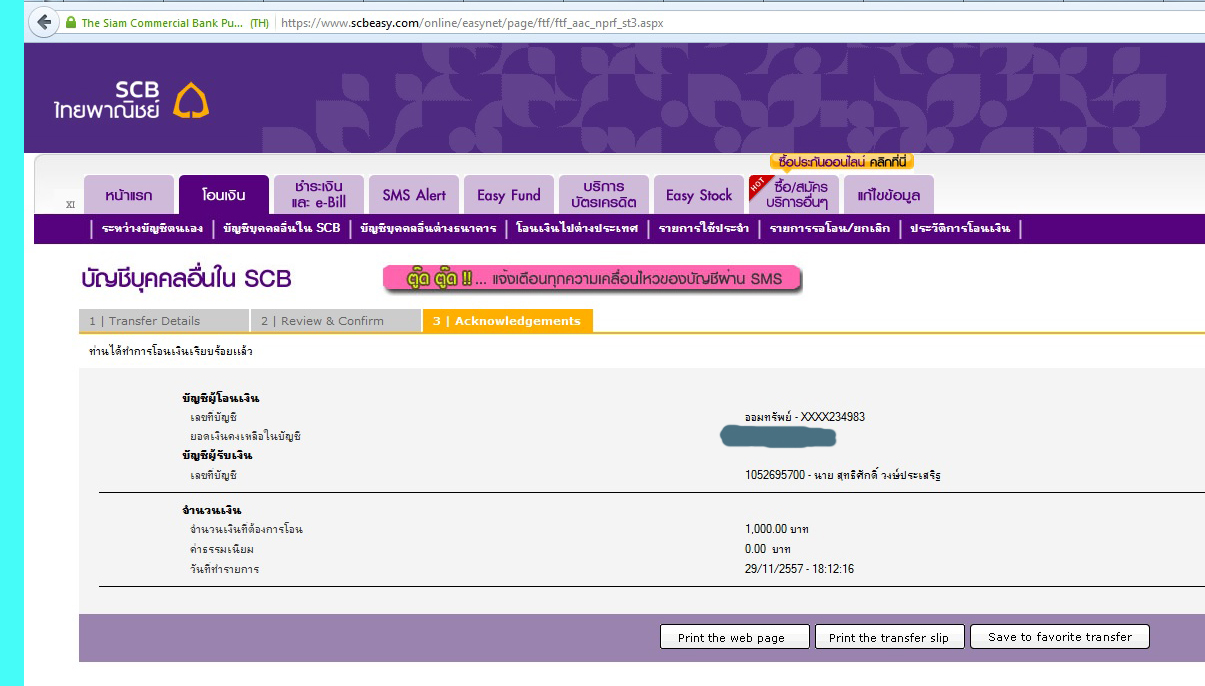This screenshot has width=1205, height=686.
Task: Click the sender account XXXX234983 text
Action: [805, 417]
